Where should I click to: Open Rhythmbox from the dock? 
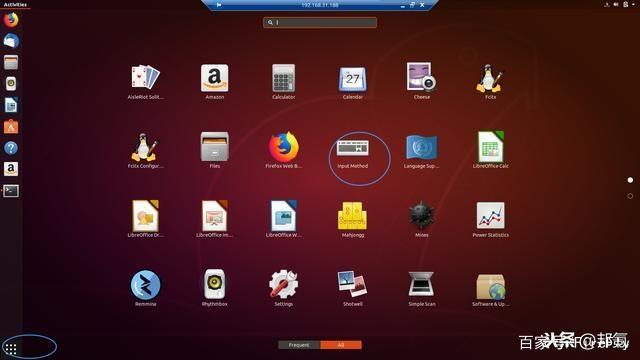11,84
